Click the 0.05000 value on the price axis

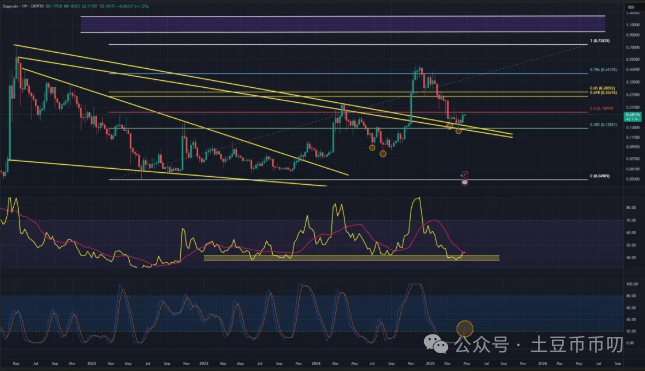click(x=633, y=179)
